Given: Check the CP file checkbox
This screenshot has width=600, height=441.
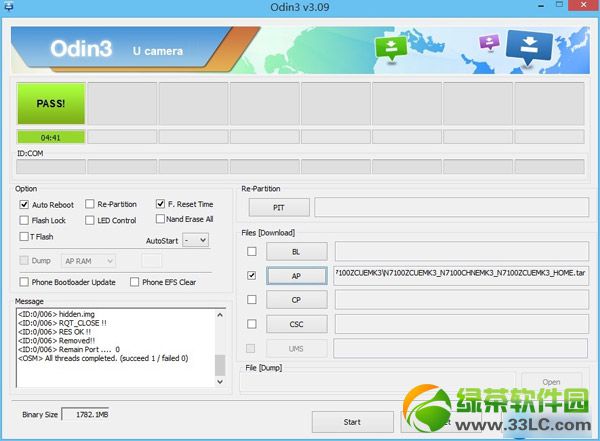Looking at the screenshot, I should click(x=252, y=299).
